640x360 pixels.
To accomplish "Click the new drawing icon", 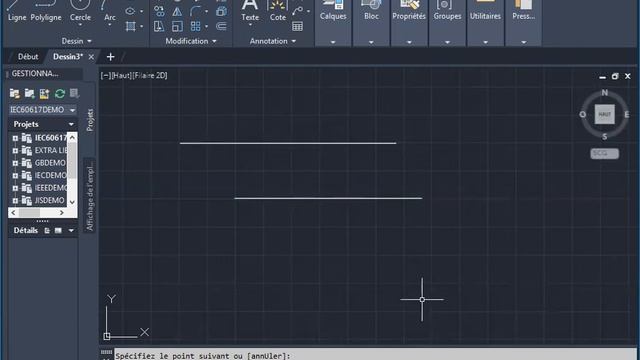I will 44,93.
